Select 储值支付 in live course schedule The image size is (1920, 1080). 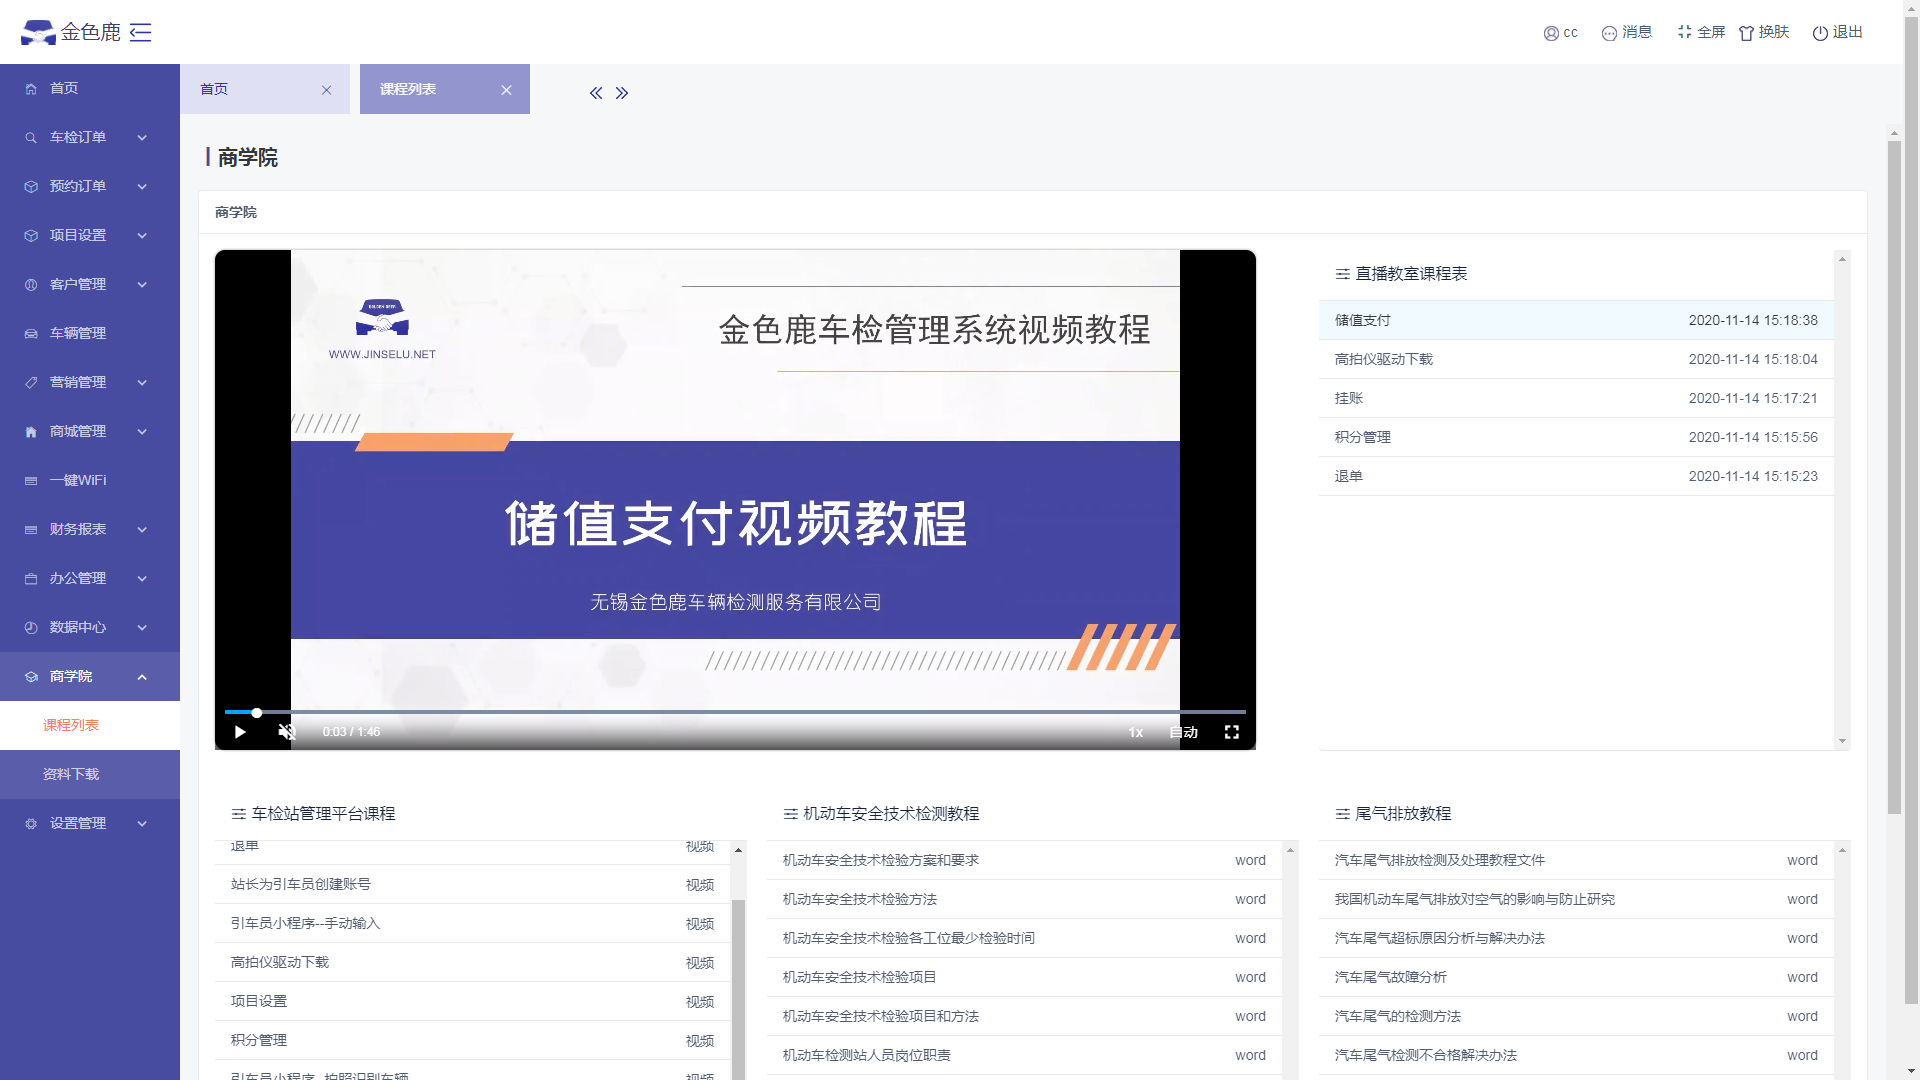click(x=1576, y=320)
